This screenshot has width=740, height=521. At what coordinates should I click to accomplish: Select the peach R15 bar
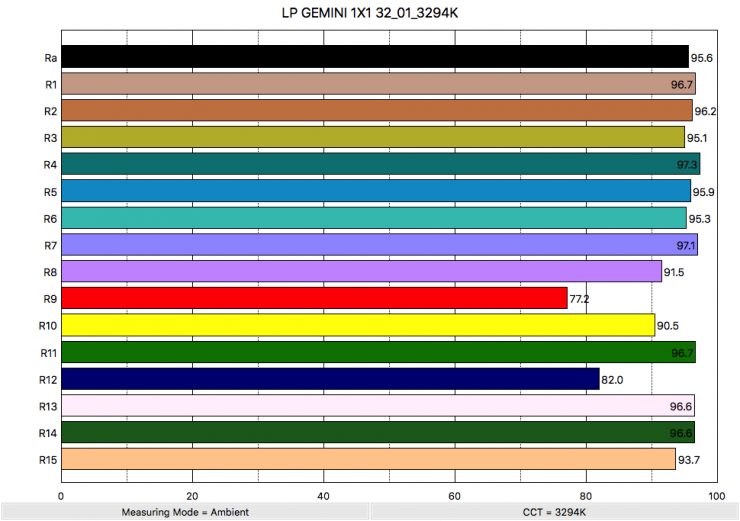click(368, 459)
